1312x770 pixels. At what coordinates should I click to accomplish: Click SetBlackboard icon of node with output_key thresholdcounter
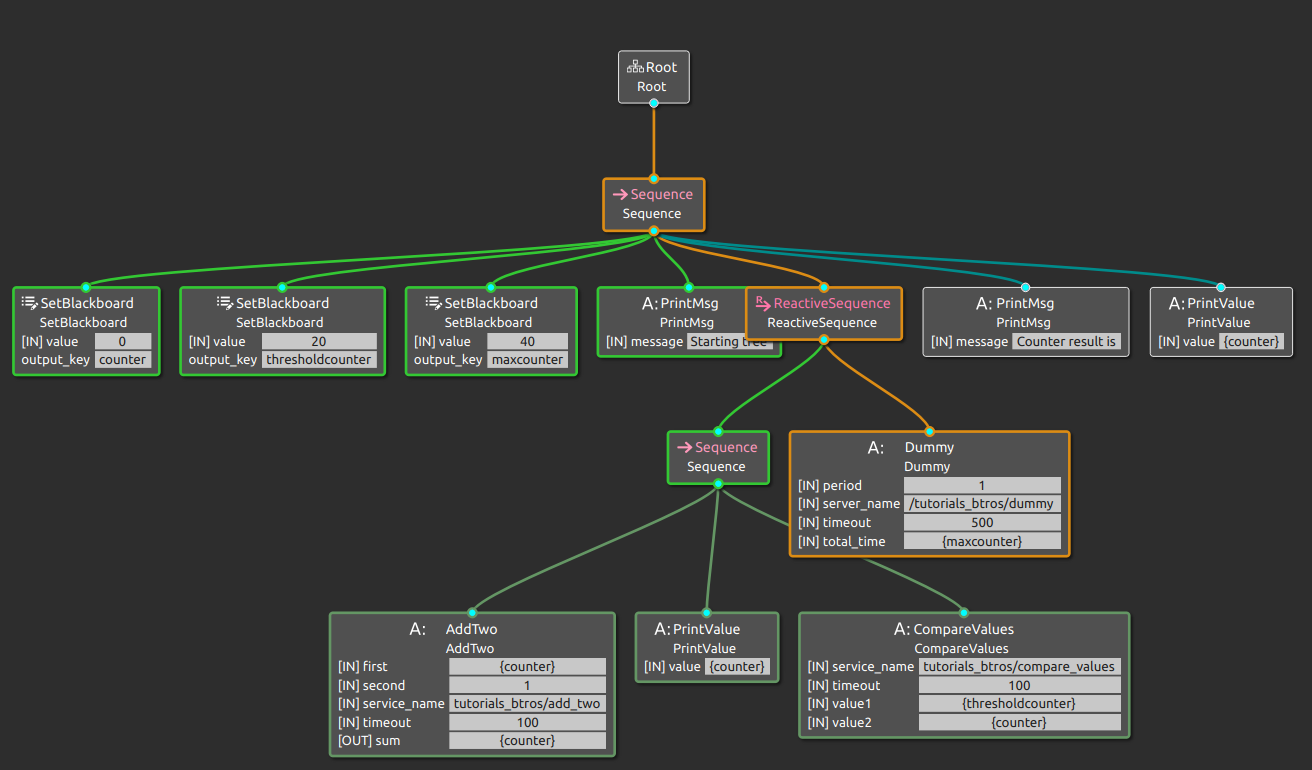click(225, 303)
